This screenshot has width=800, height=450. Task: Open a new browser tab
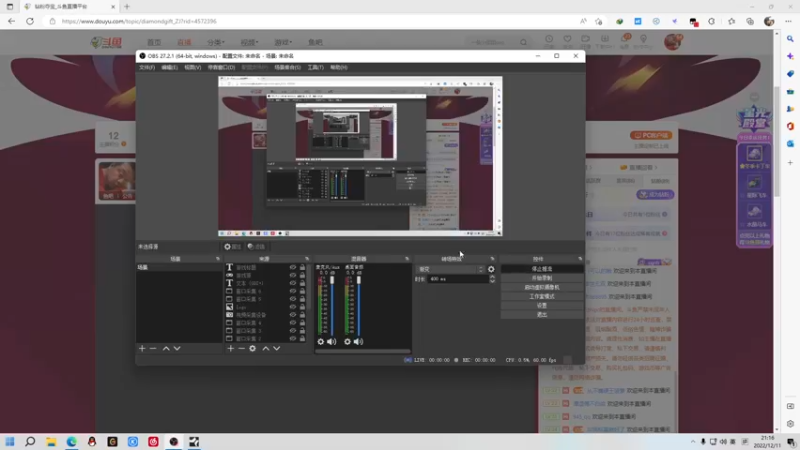[x=127, y=7]
